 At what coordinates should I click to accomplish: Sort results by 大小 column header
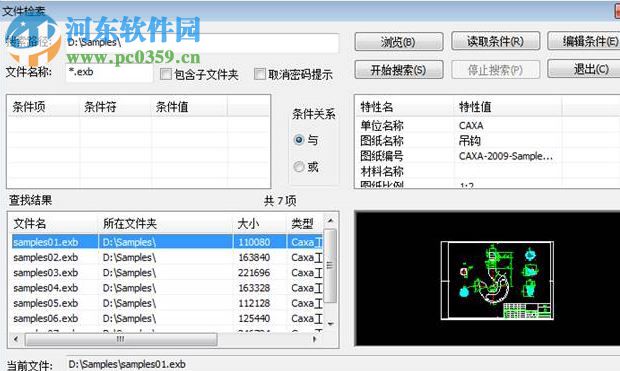[259, 224]
